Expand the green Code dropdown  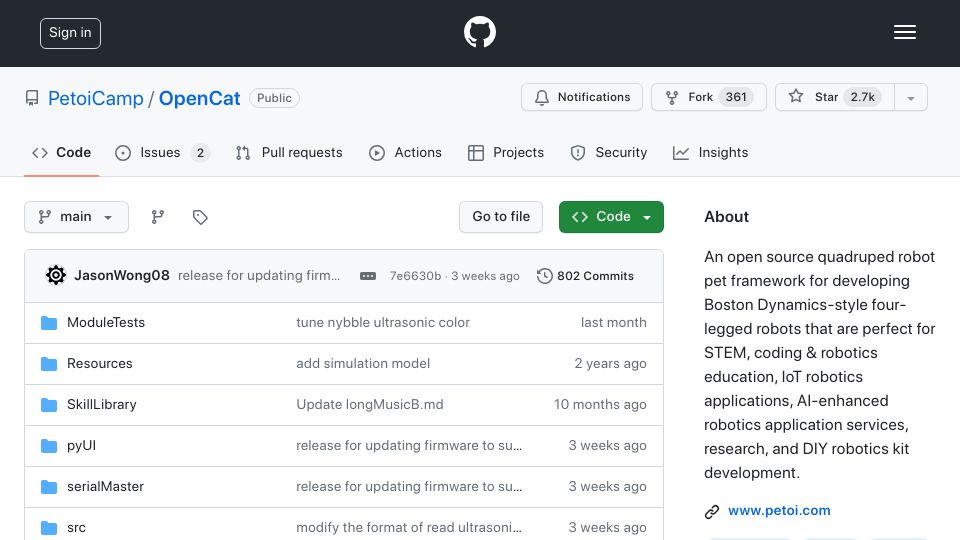point(611,217)
